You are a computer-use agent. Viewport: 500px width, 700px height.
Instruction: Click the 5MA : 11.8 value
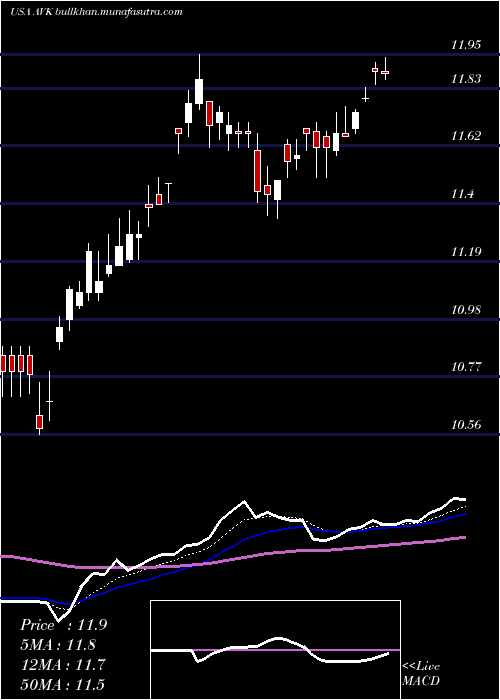(58, 645)
